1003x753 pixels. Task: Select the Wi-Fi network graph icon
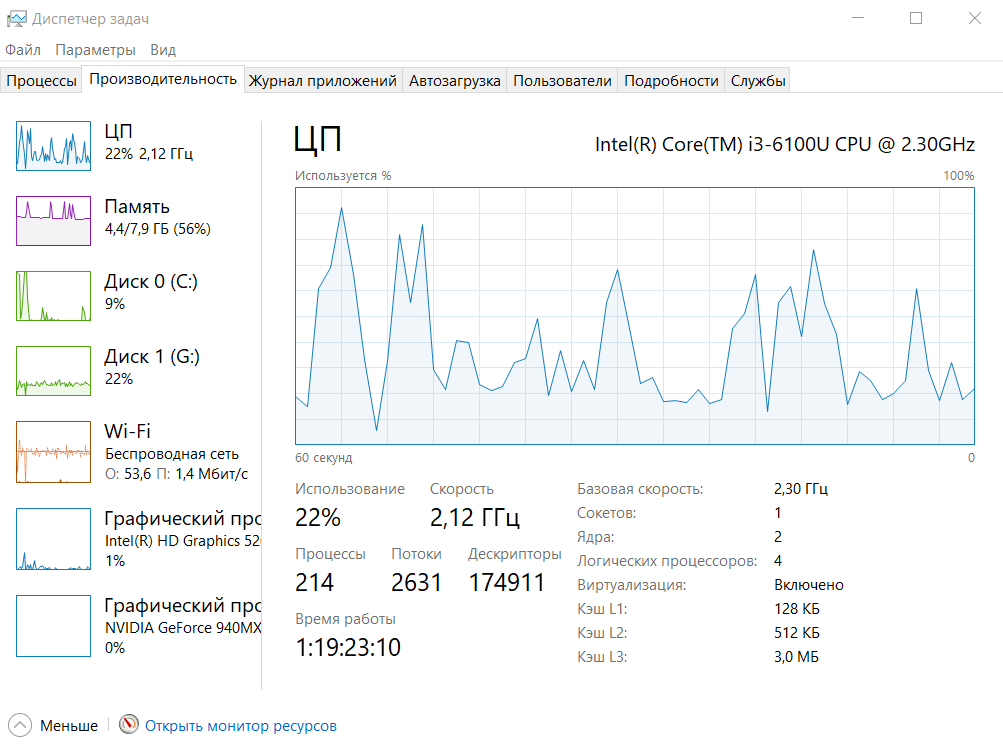tap(52, 452)
